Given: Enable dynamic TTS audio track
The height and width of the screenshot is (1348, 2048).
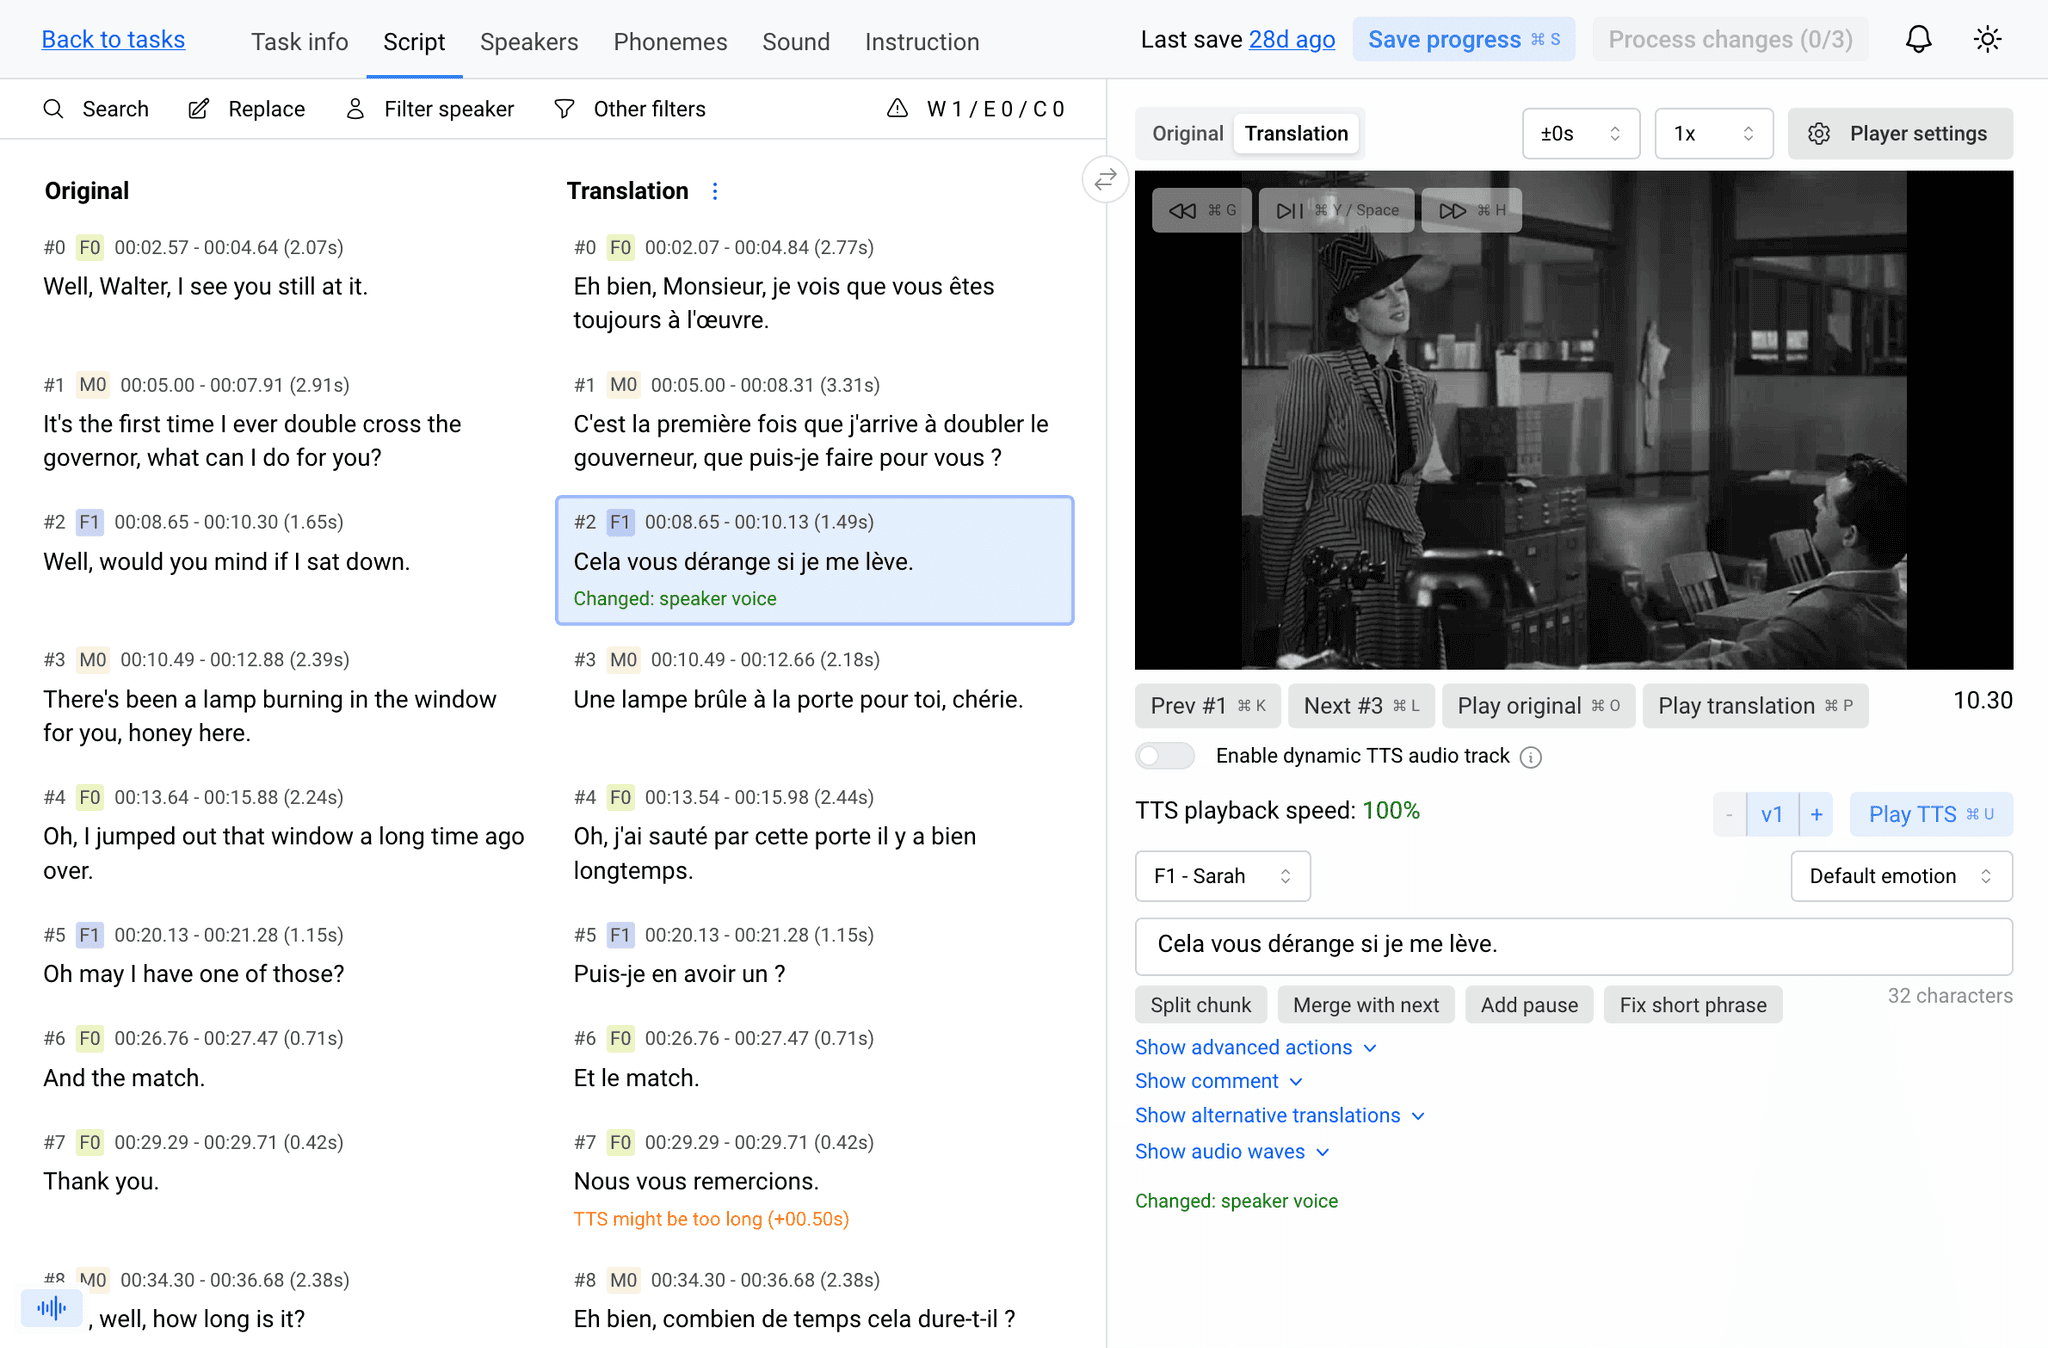Looking at the screenshot, I should click(x=1164, y=756).
